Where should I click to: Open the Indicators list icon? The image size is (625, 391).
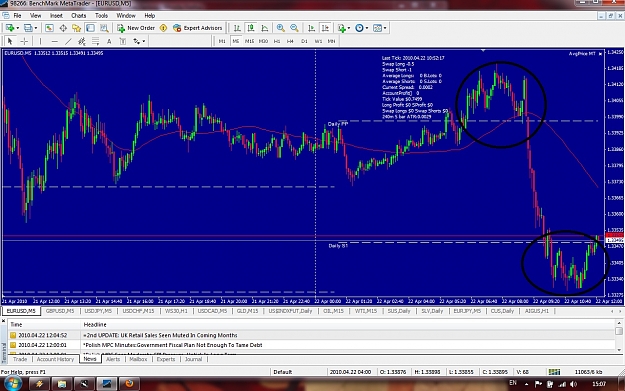pyautogui.click(x=342, y=28)
